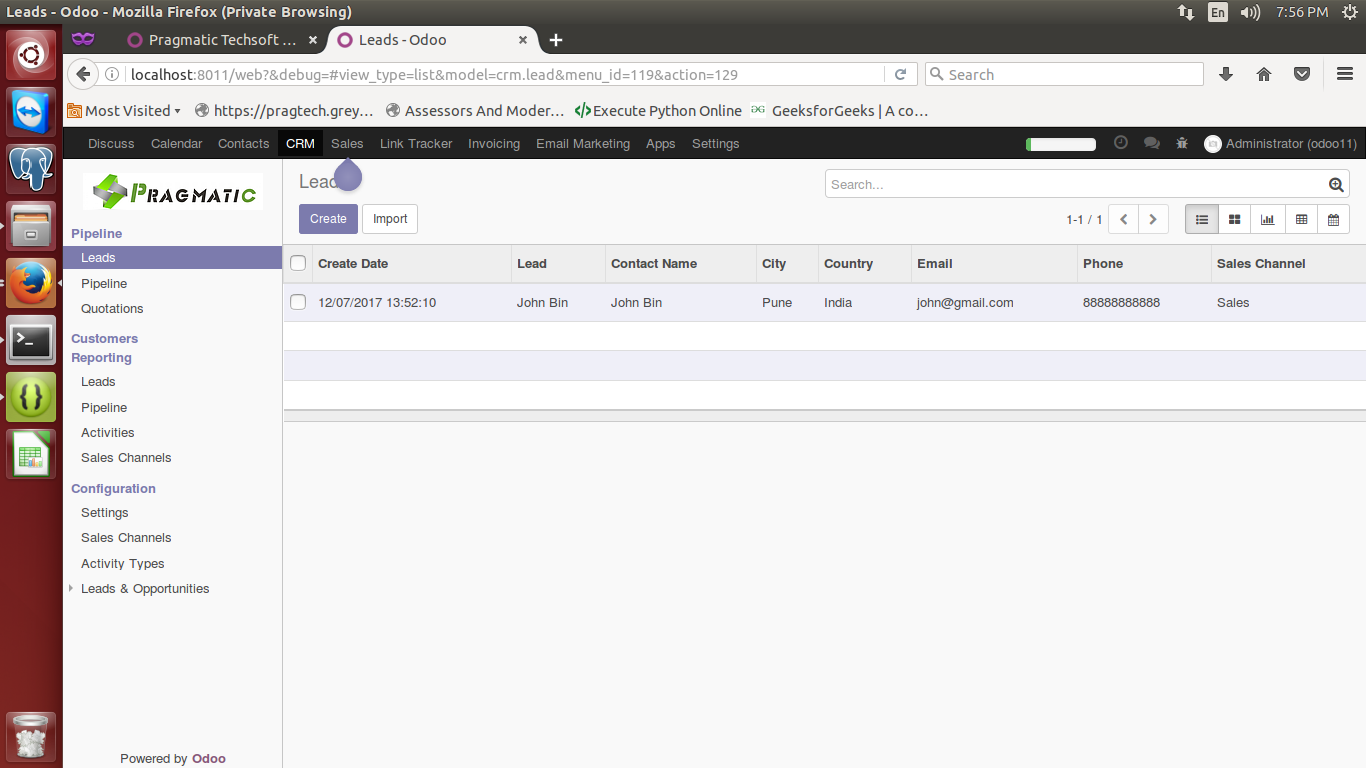1366x768 pixels.
Task: Open the Files manager from dock
Action: point(31,225)
